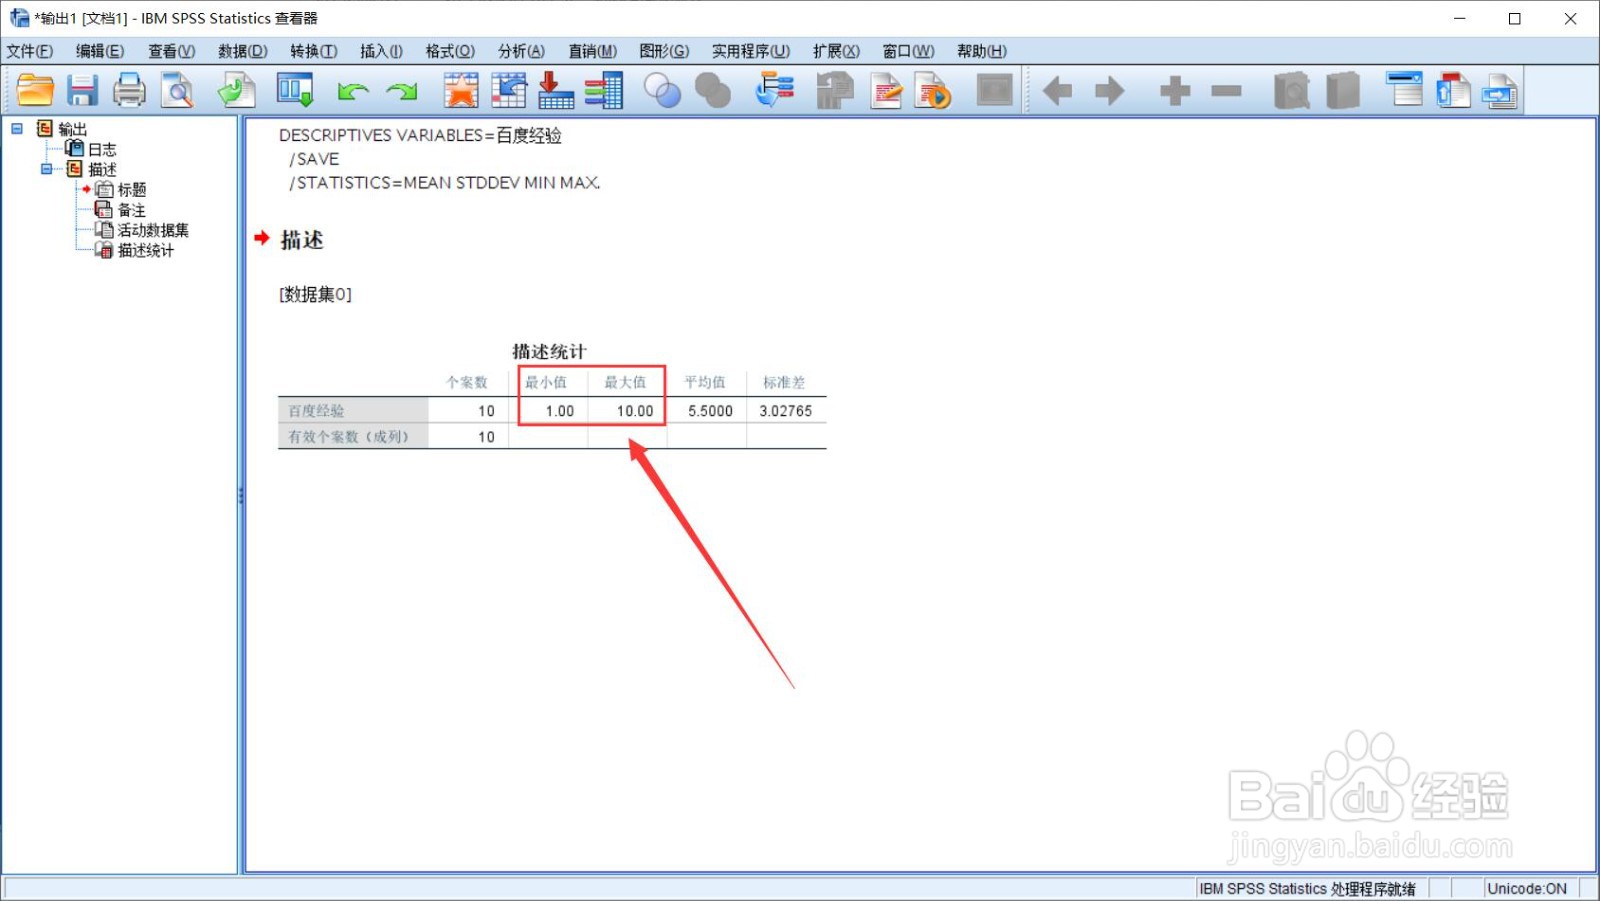Viewport: 1600px width, 901px height.
Task: Click the [数据集0] label
Action: (x=315, y=294)
